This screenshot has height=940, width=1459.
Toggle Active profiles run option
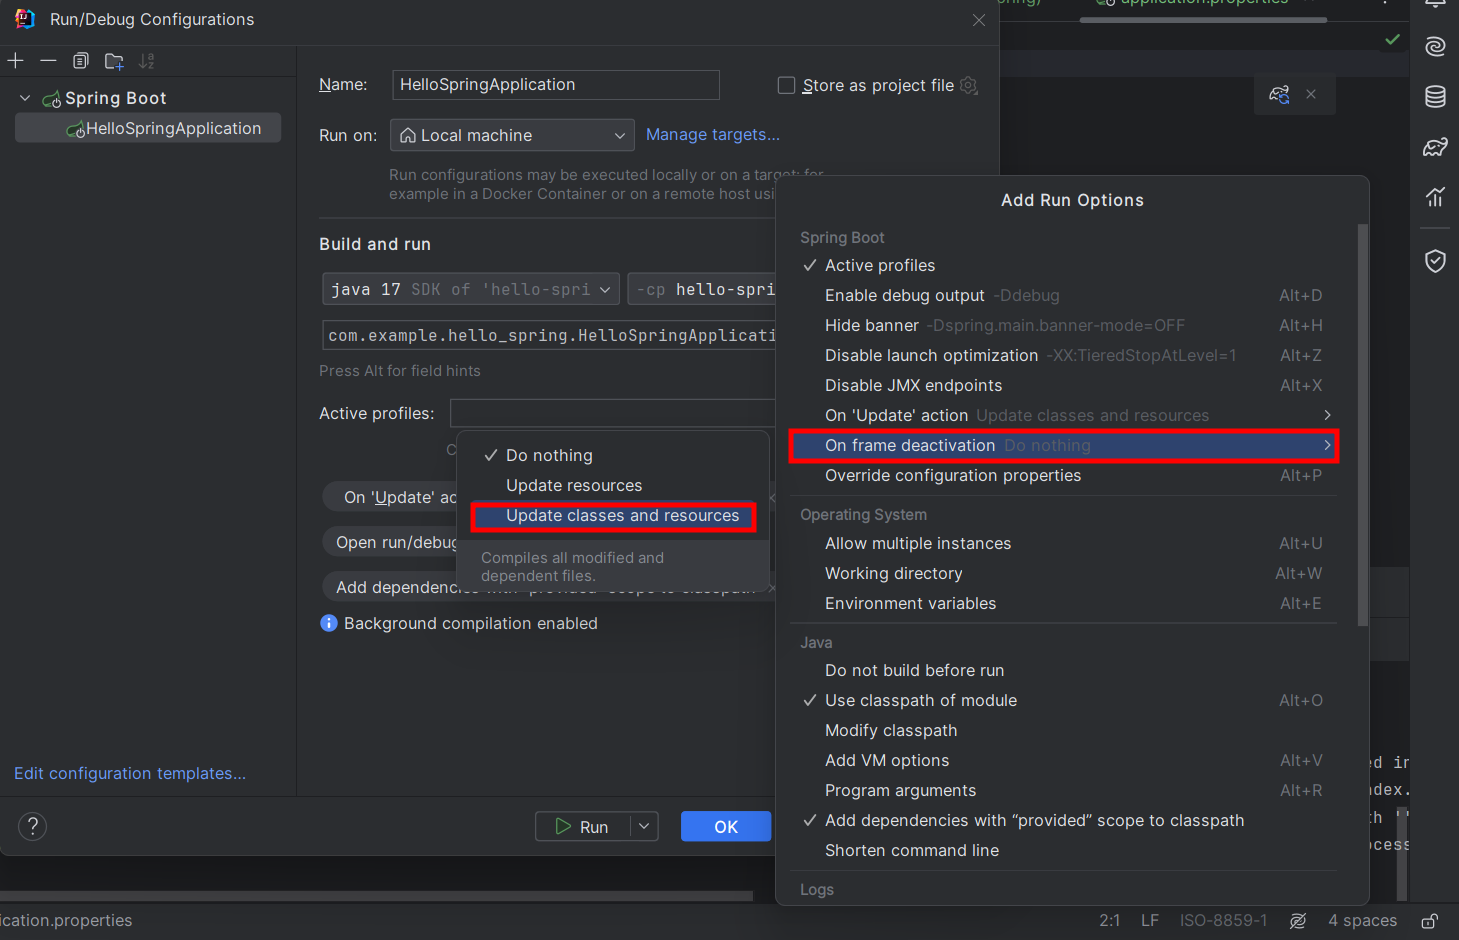(x=1064, y=265)
